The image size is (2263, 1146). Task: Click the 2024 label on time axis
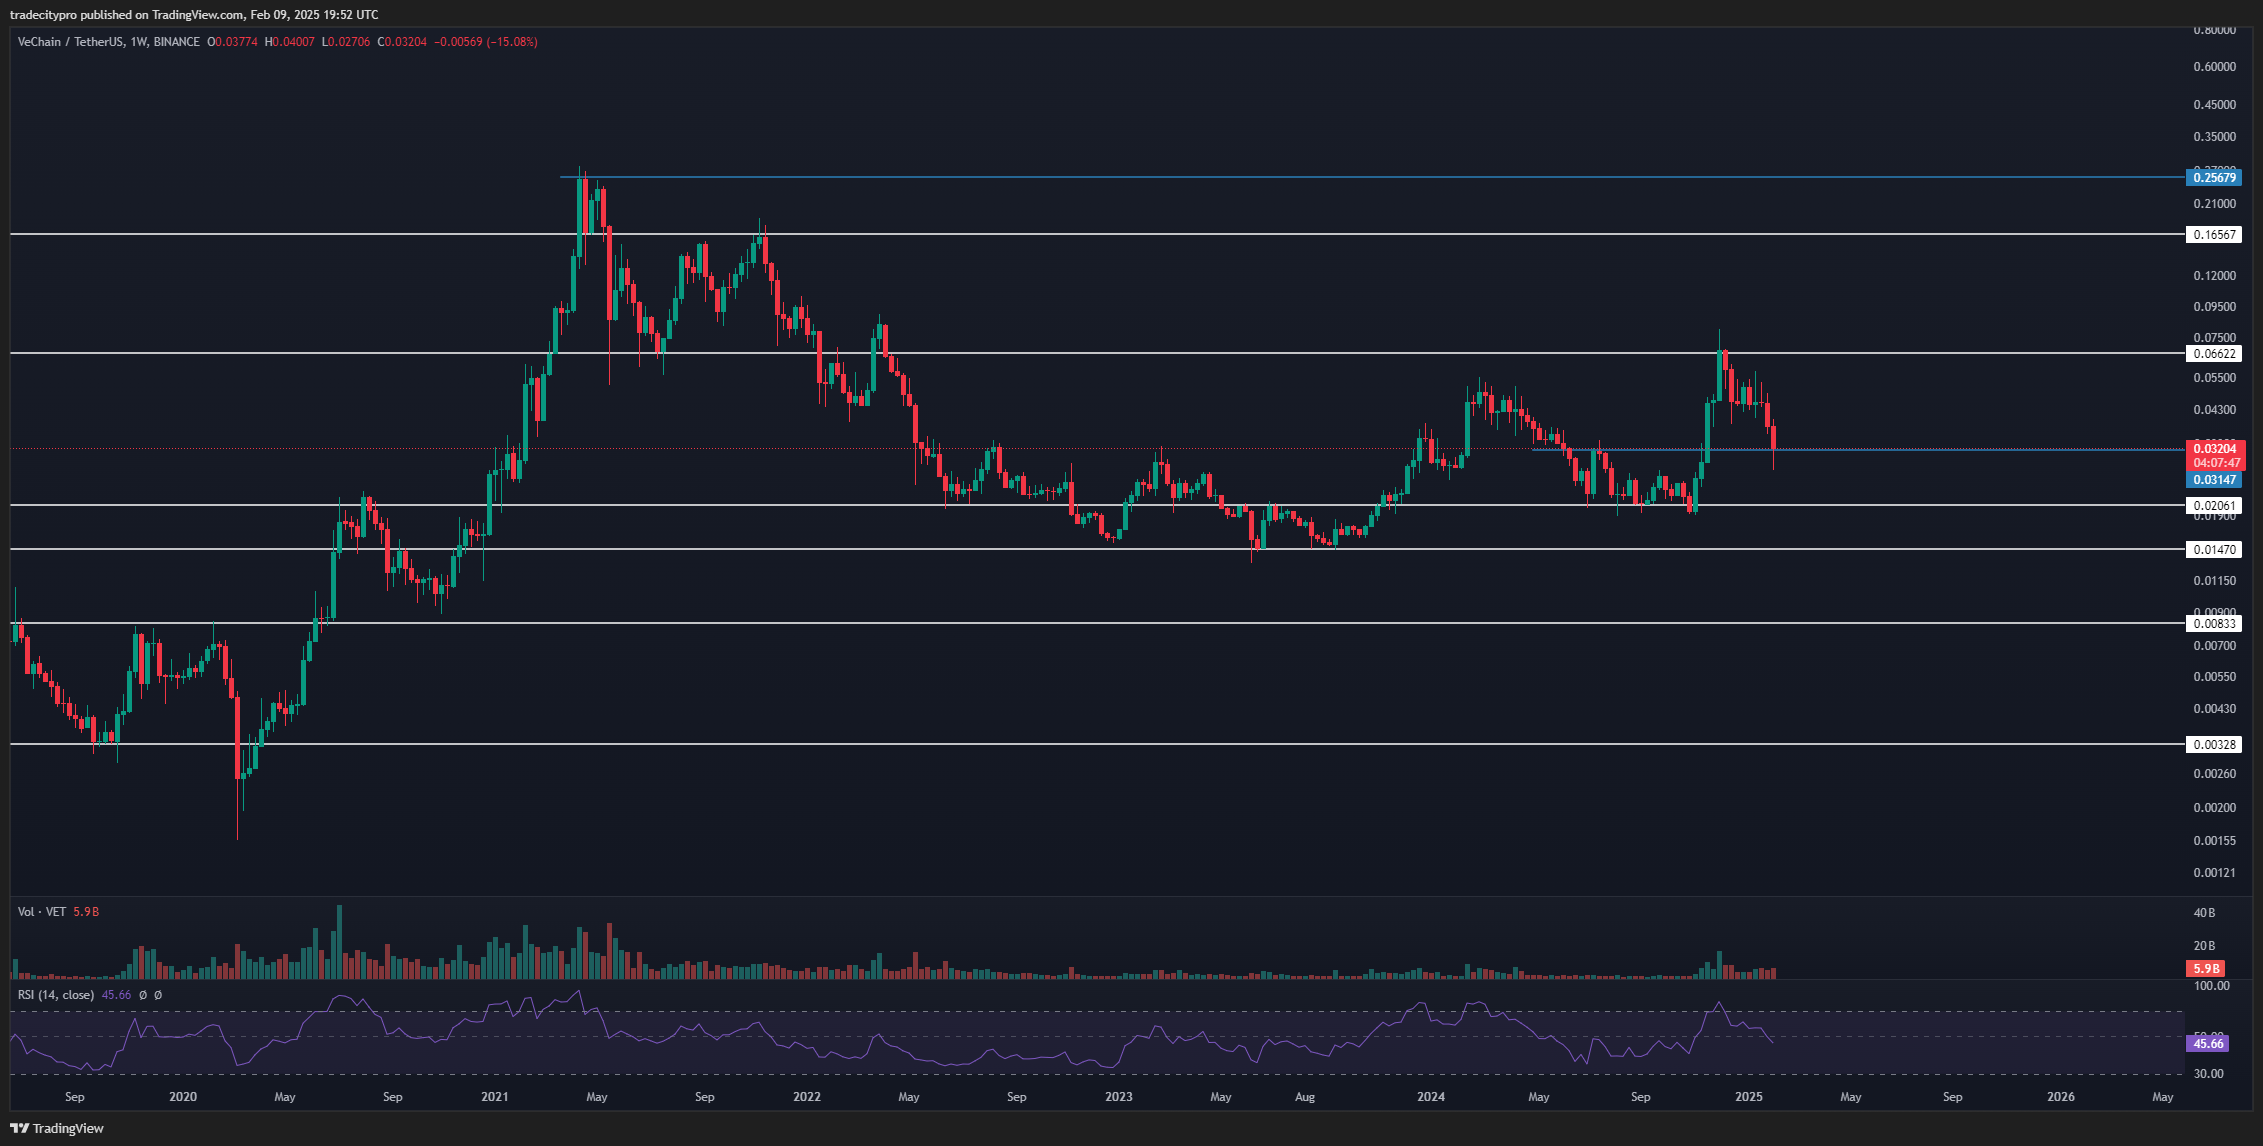pos(1431,1097)
